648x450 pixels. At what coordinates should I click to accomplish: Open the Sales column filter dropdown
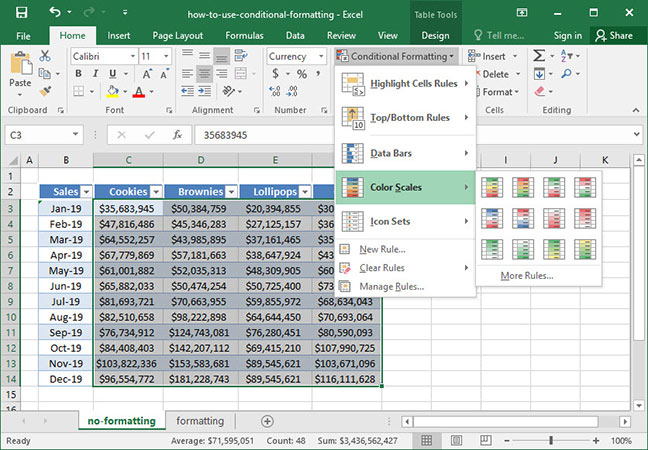[x=86, y=192]
